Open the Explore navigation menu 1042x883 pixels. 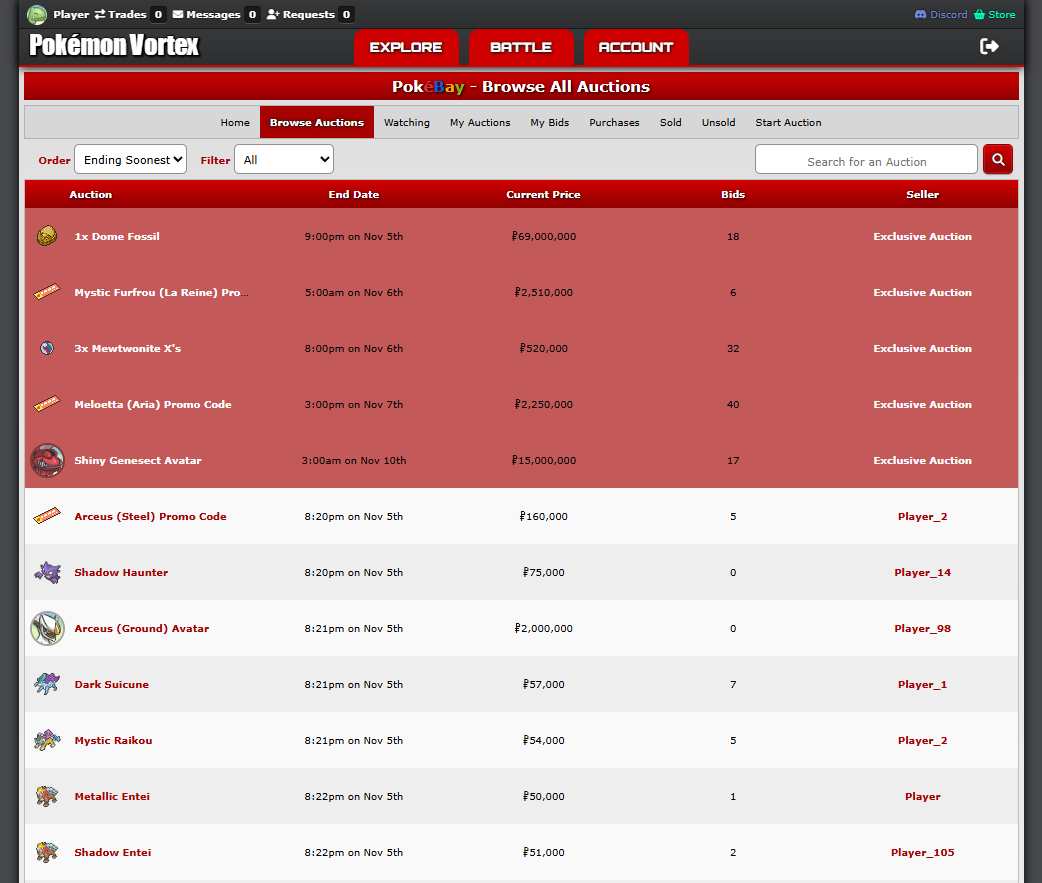tap(406, 47)
